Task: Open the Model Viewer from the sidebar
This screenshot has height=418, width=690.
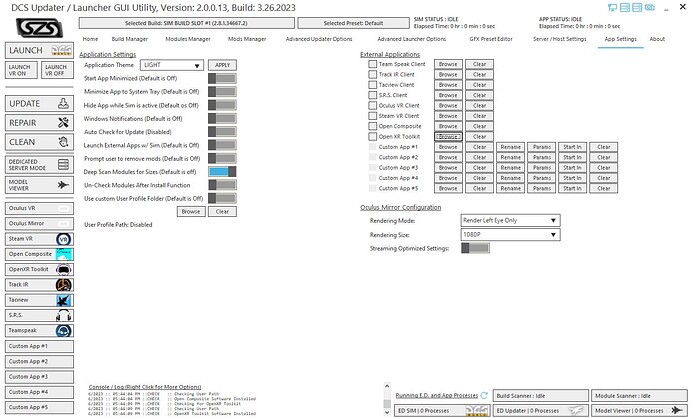Action: coord(39,185)
